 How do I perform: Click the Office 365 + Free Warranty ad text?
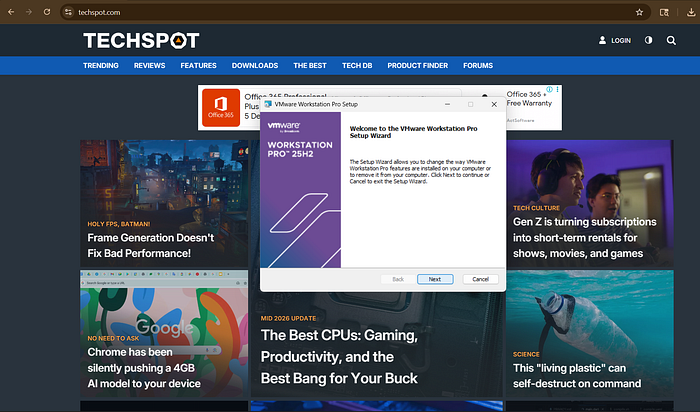[x=529, y=99]
